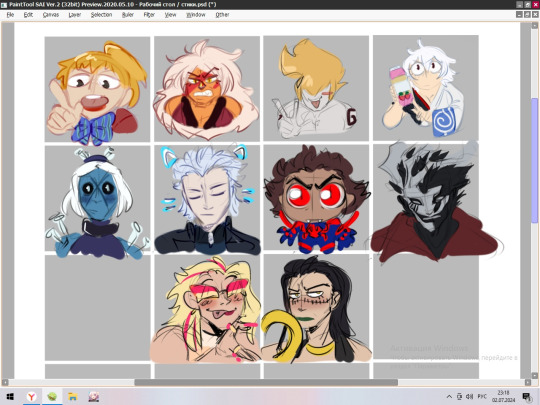Click the PaintTool SAI title bar app icon
The height and width of the screenshot is (405, 540).
(4, 4)
